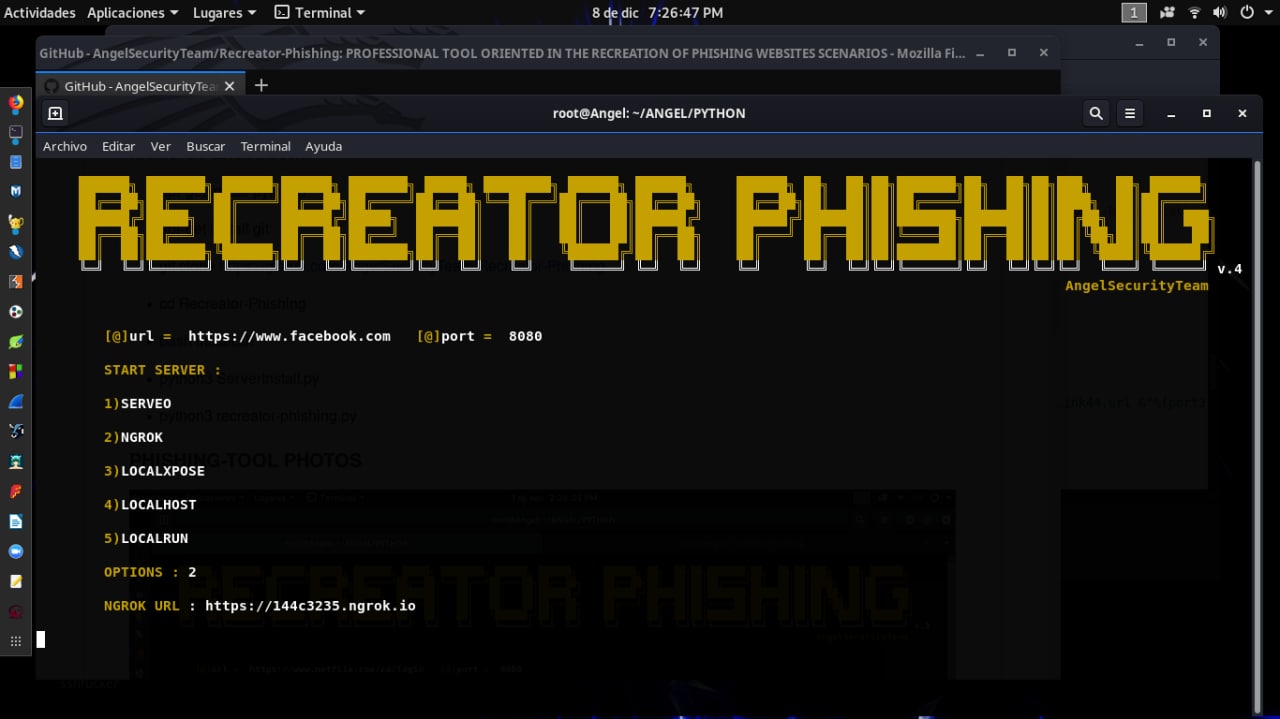The image size is (1280, 719).
Task: Open the Terminal app menu in top bar
Action: point(320,13)
